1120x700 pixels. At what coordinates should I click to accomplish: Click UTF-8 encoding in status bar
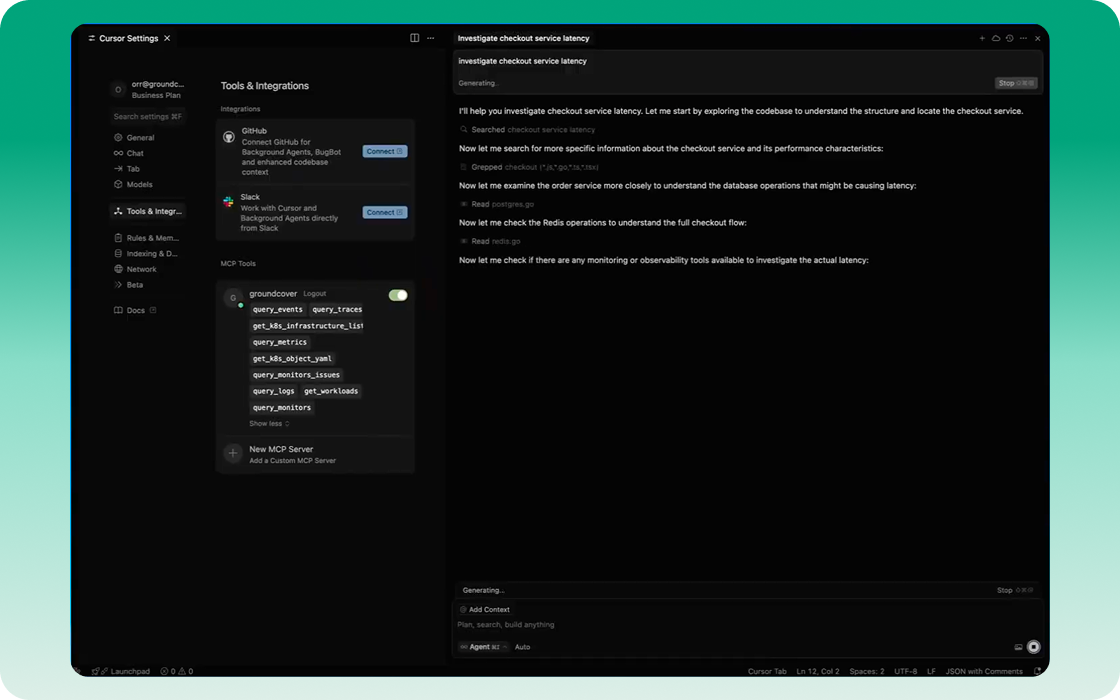point(905,671)
